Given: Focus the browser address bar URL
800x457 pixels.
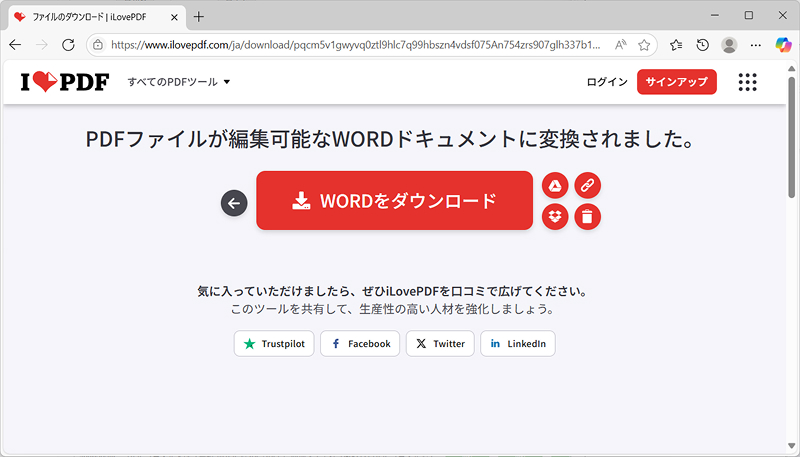Looking at the screenshot, I should (x=356, y=45).
